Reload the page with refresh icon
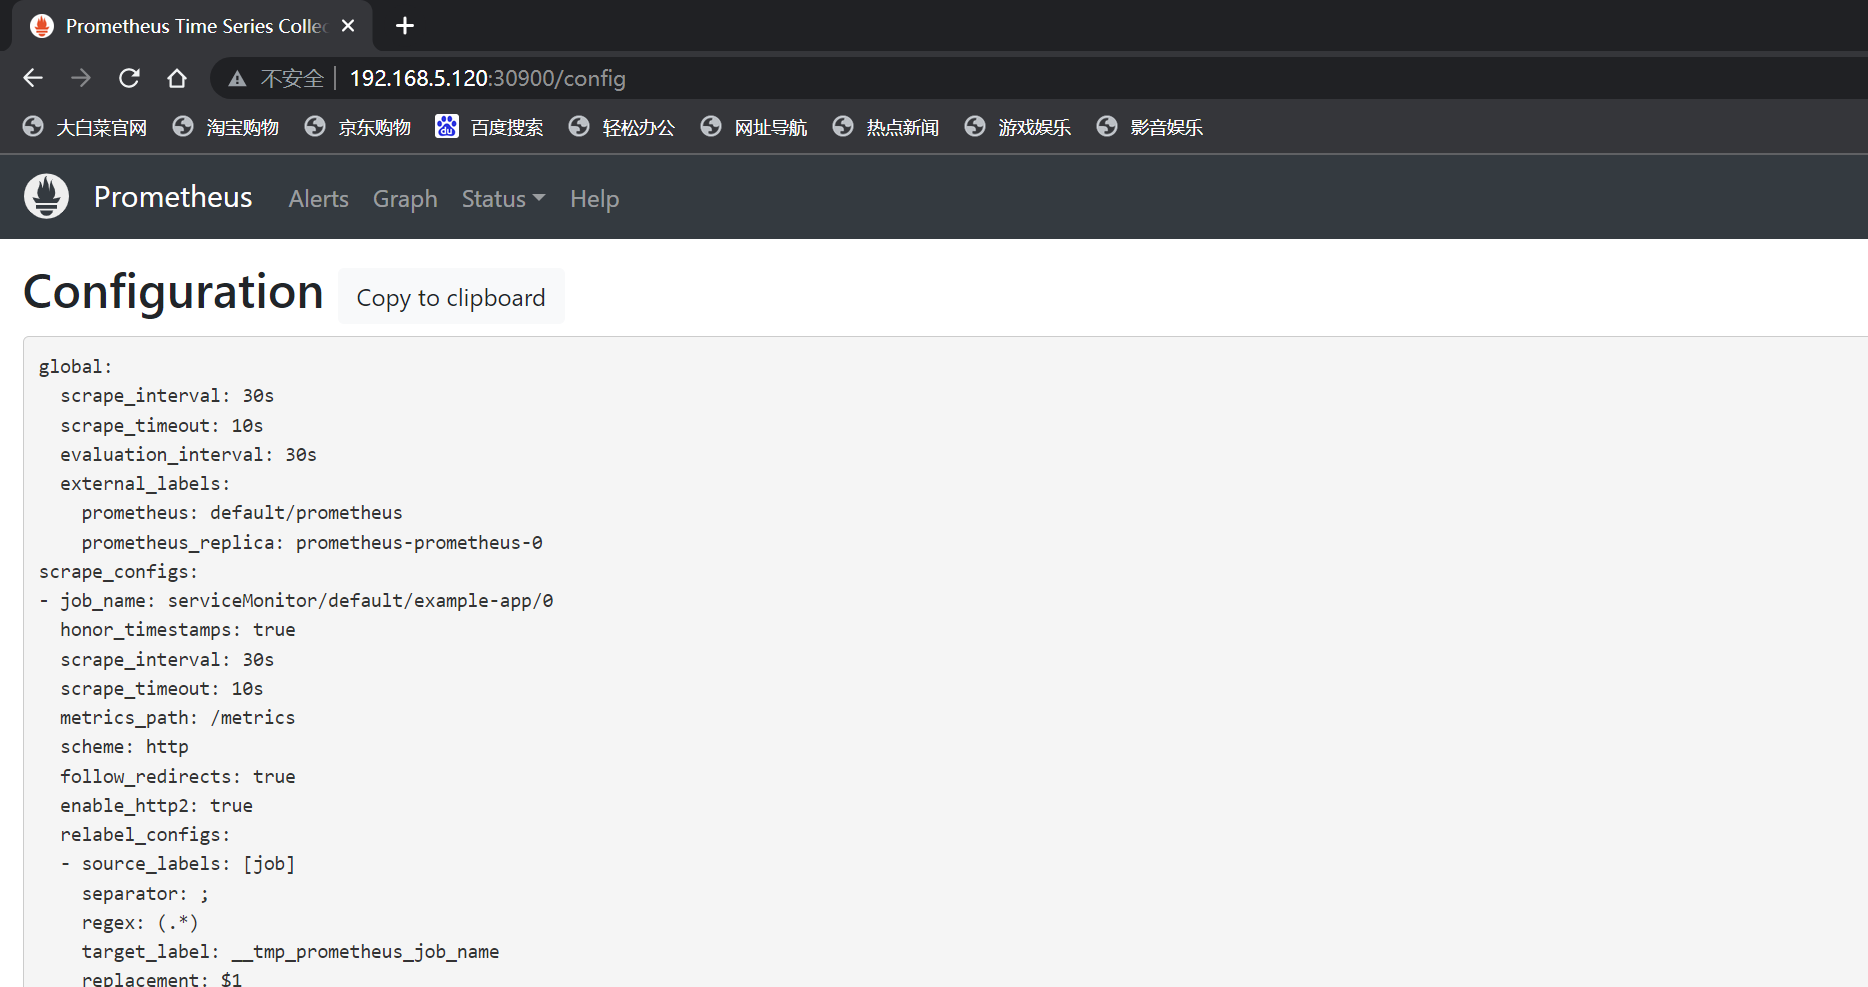The width and height of the screenshot is (1868, 987). 129,78
